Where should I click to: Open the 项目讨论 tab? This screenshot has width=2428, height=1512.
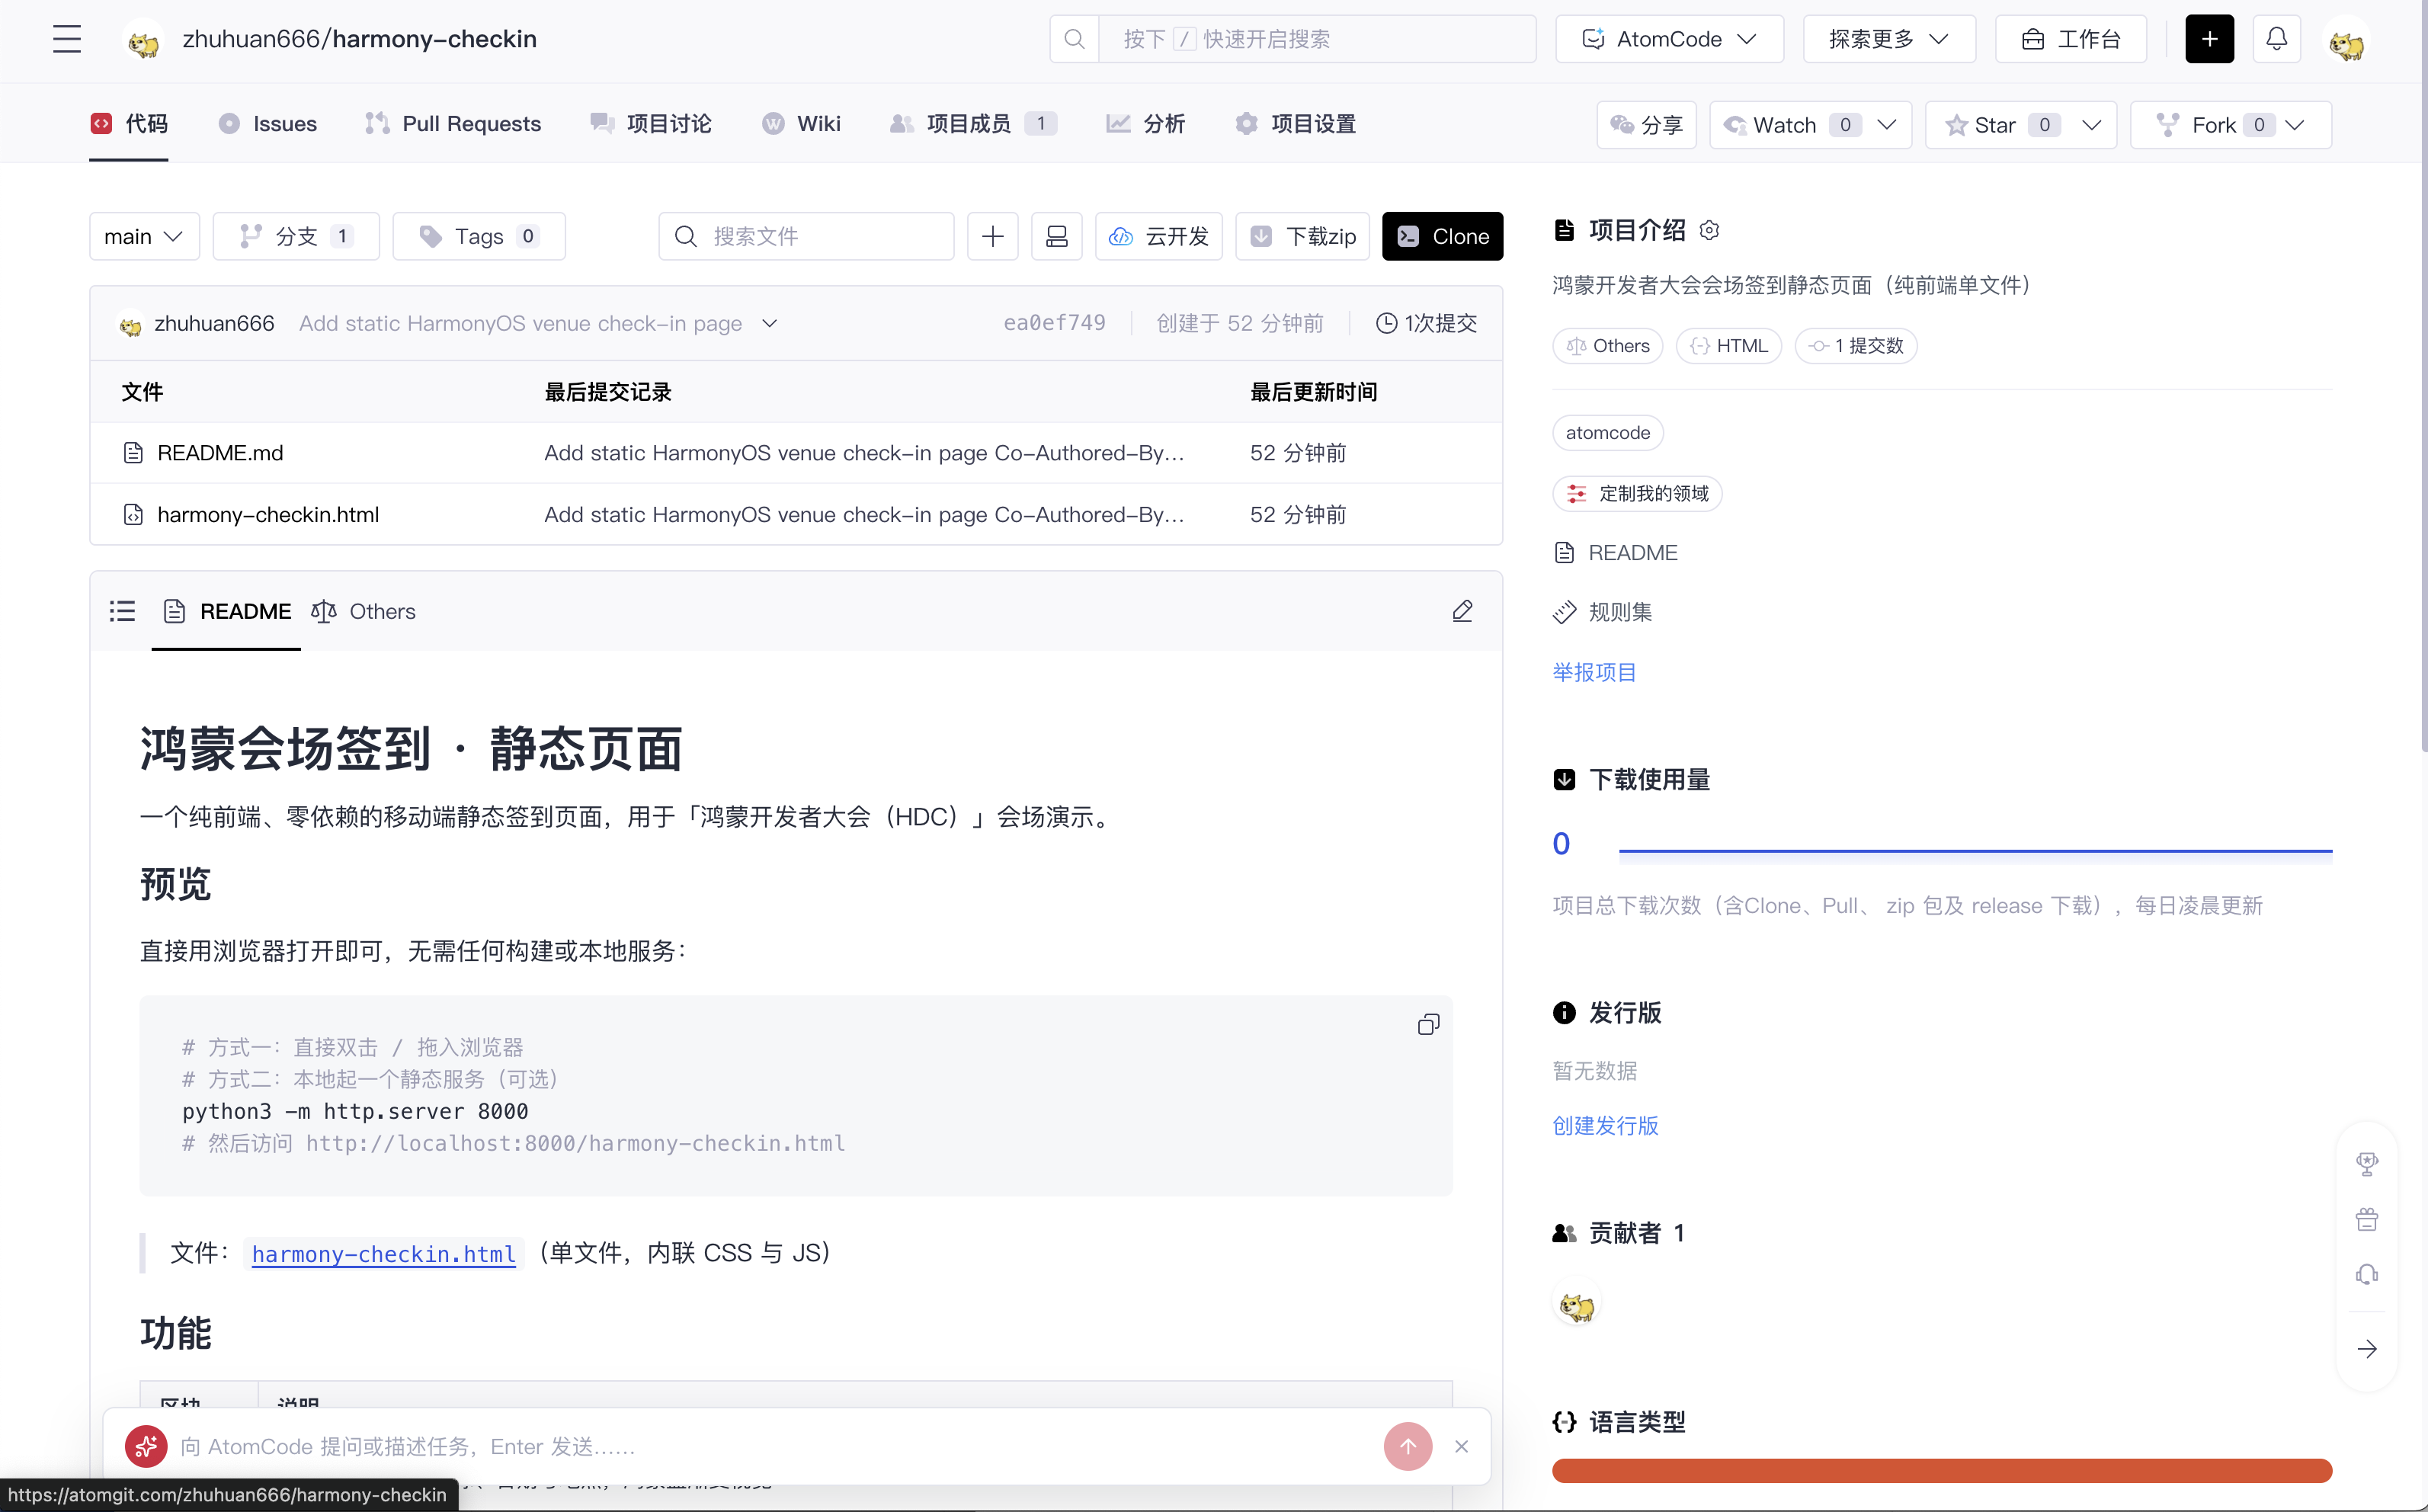[x=651, y=123]
